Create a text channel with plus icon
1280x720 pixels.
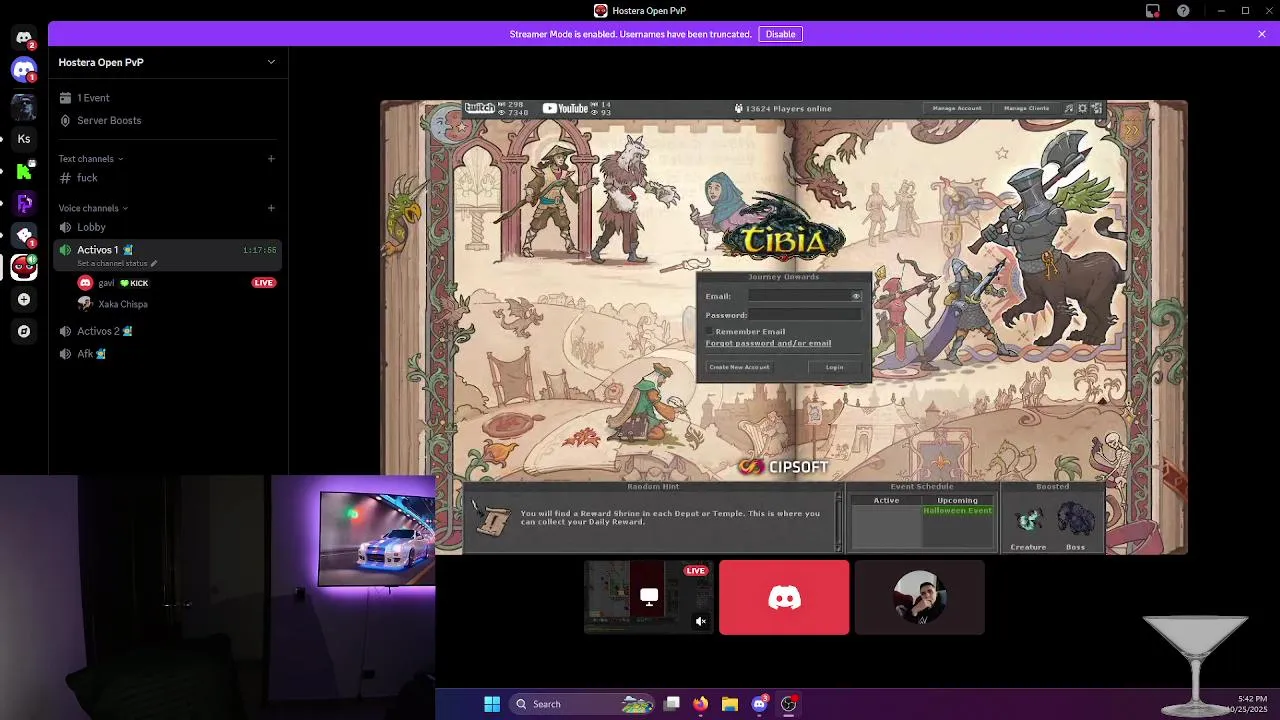point(271,158)
